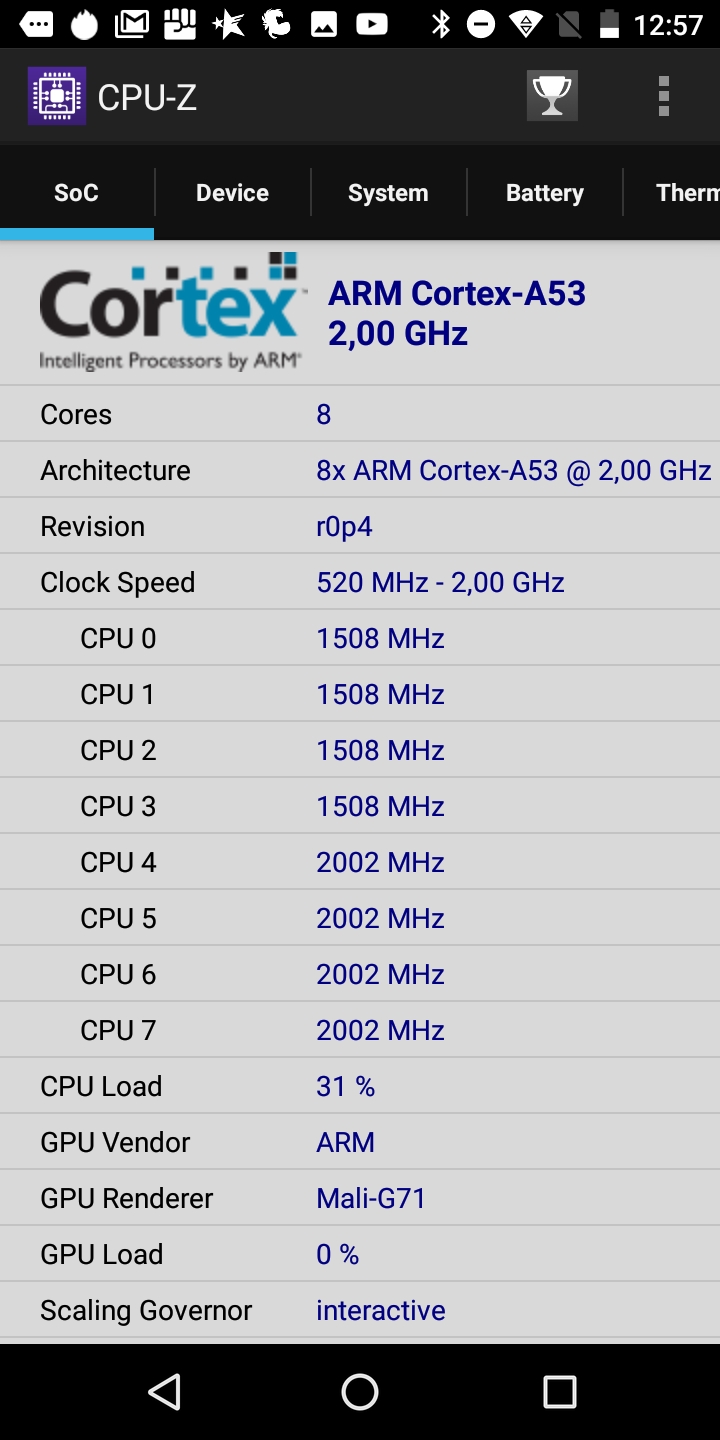
Task: Open the three-dot overflow menu
Action: [x=663, y=96]
